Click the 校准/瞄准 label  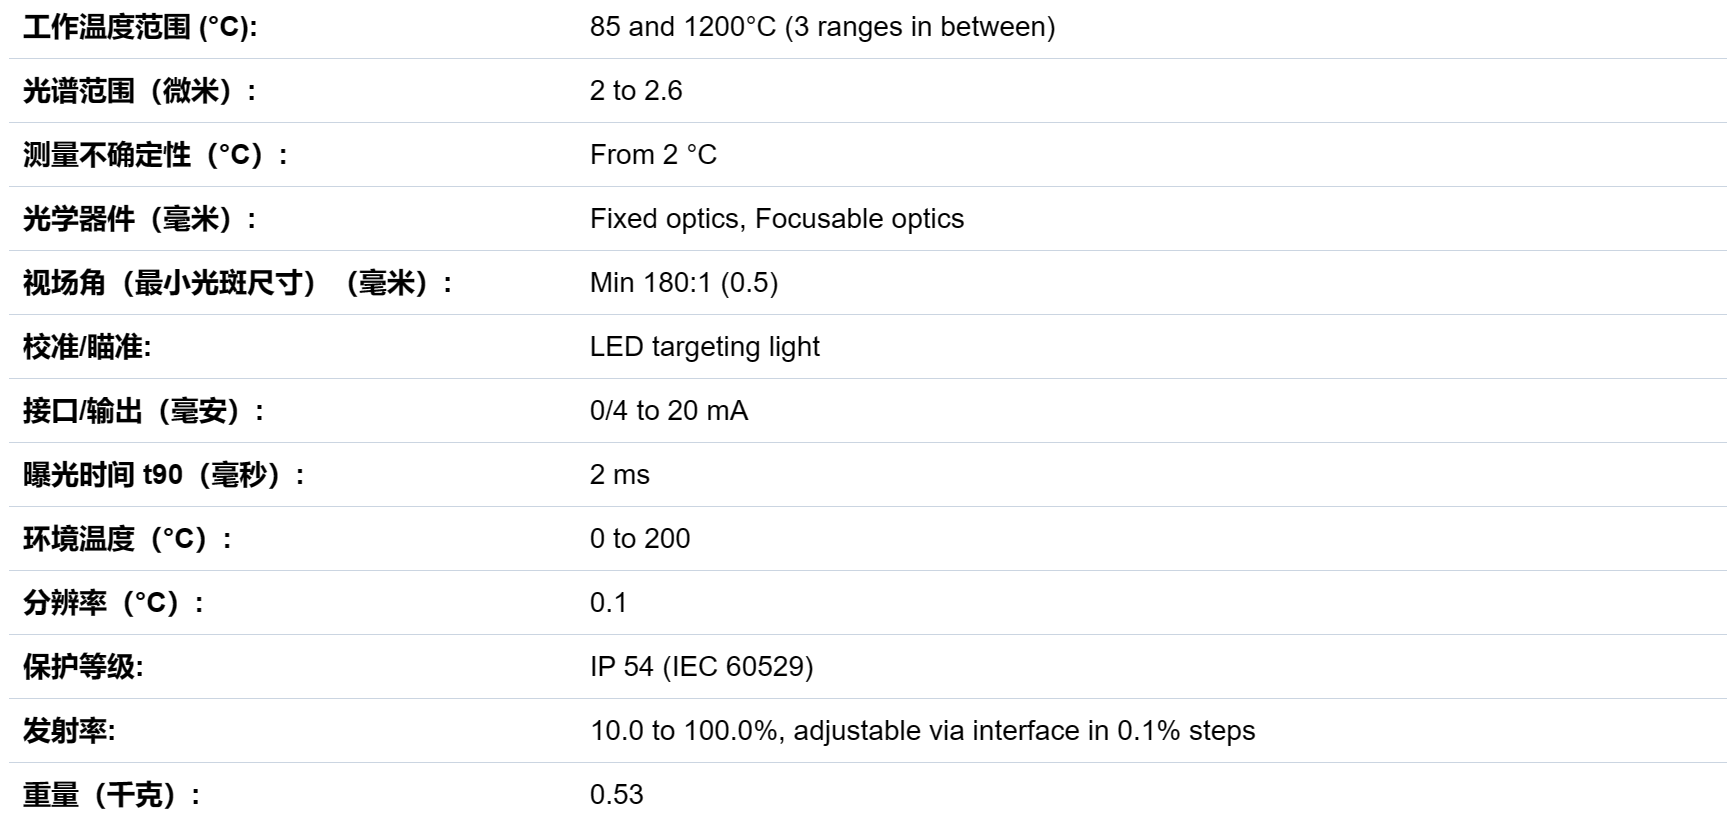pyautogui.click(x=87, y=347)
